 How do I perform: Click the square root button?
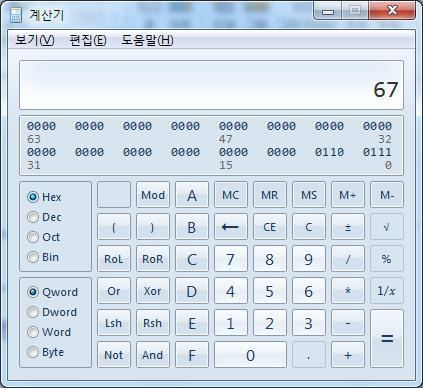[x=387, y=227]
